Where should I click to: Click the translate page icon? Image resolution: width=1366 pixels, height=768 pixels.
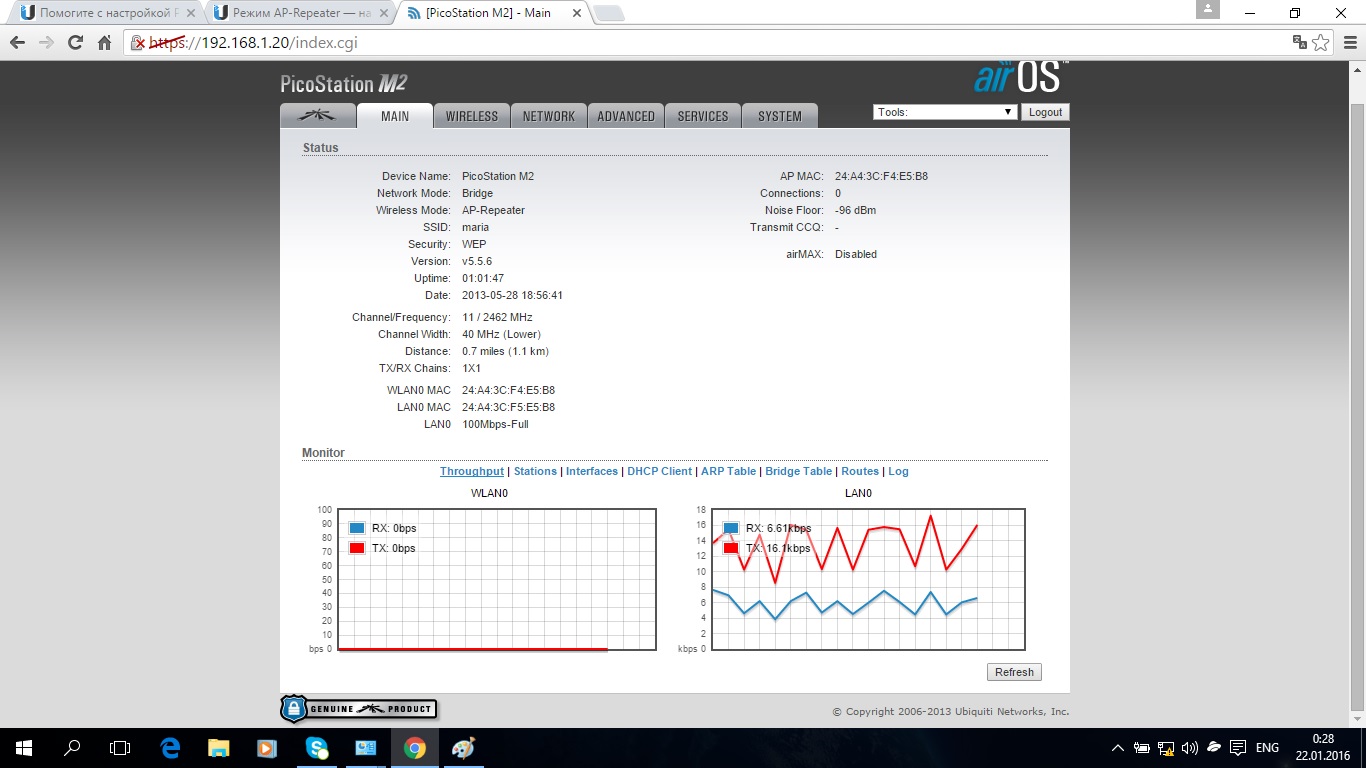pyautogui.click(x=1299, y=43)
